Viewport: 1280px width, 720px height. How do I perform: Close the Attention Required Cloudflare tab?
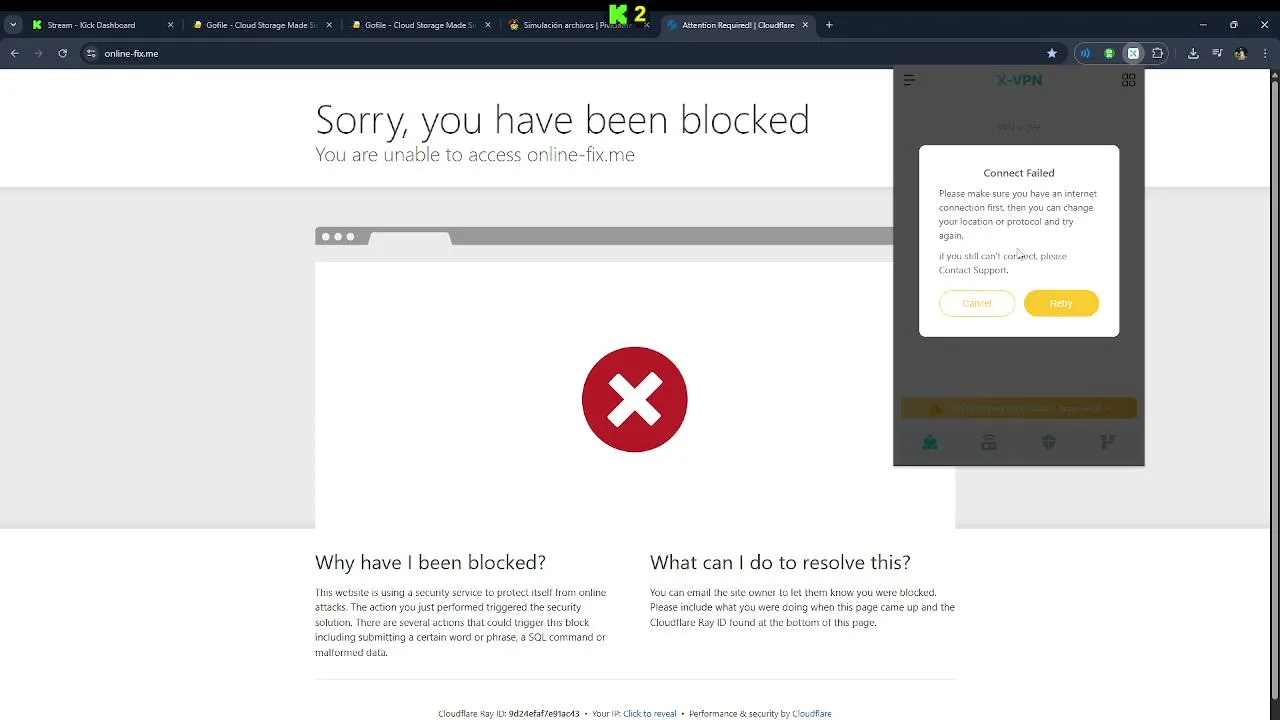(x=805, y=25)
